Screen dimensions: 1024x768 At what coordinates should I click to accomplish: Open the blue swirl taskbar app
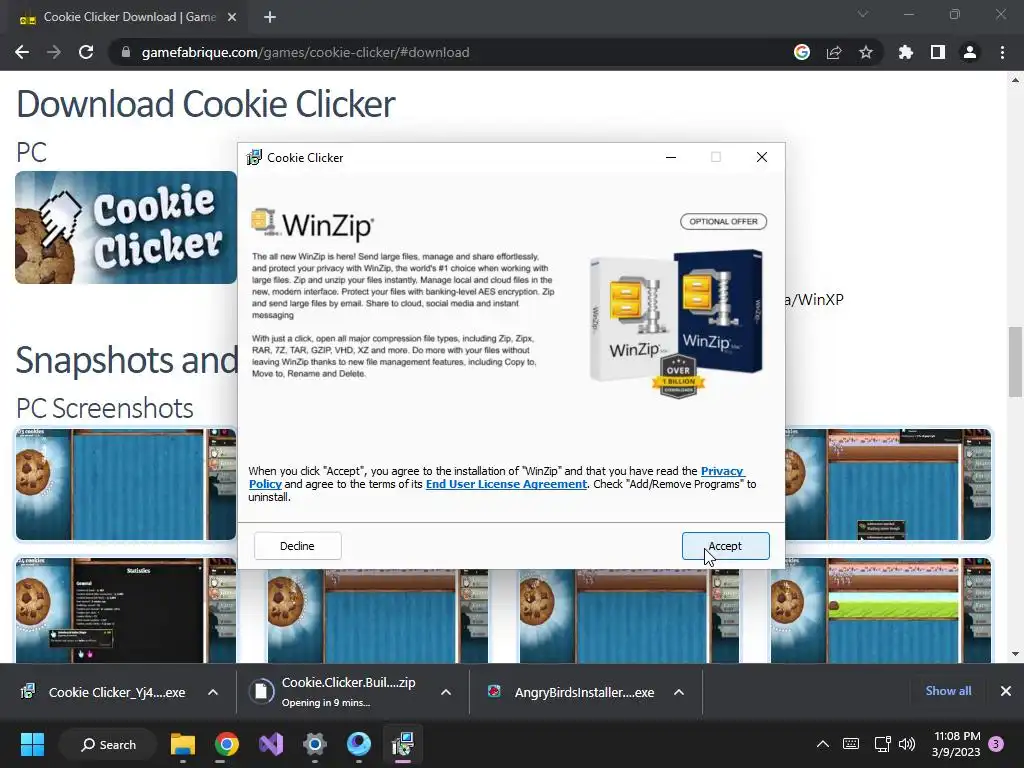[359, 744]
